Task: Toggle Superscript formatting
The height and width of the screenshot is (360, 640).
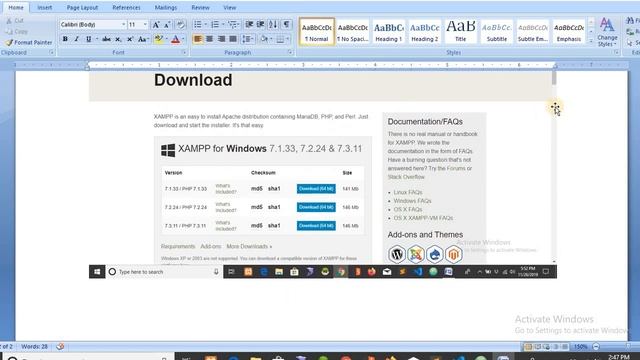Action: pyautogui.click(x=130, y=39)
